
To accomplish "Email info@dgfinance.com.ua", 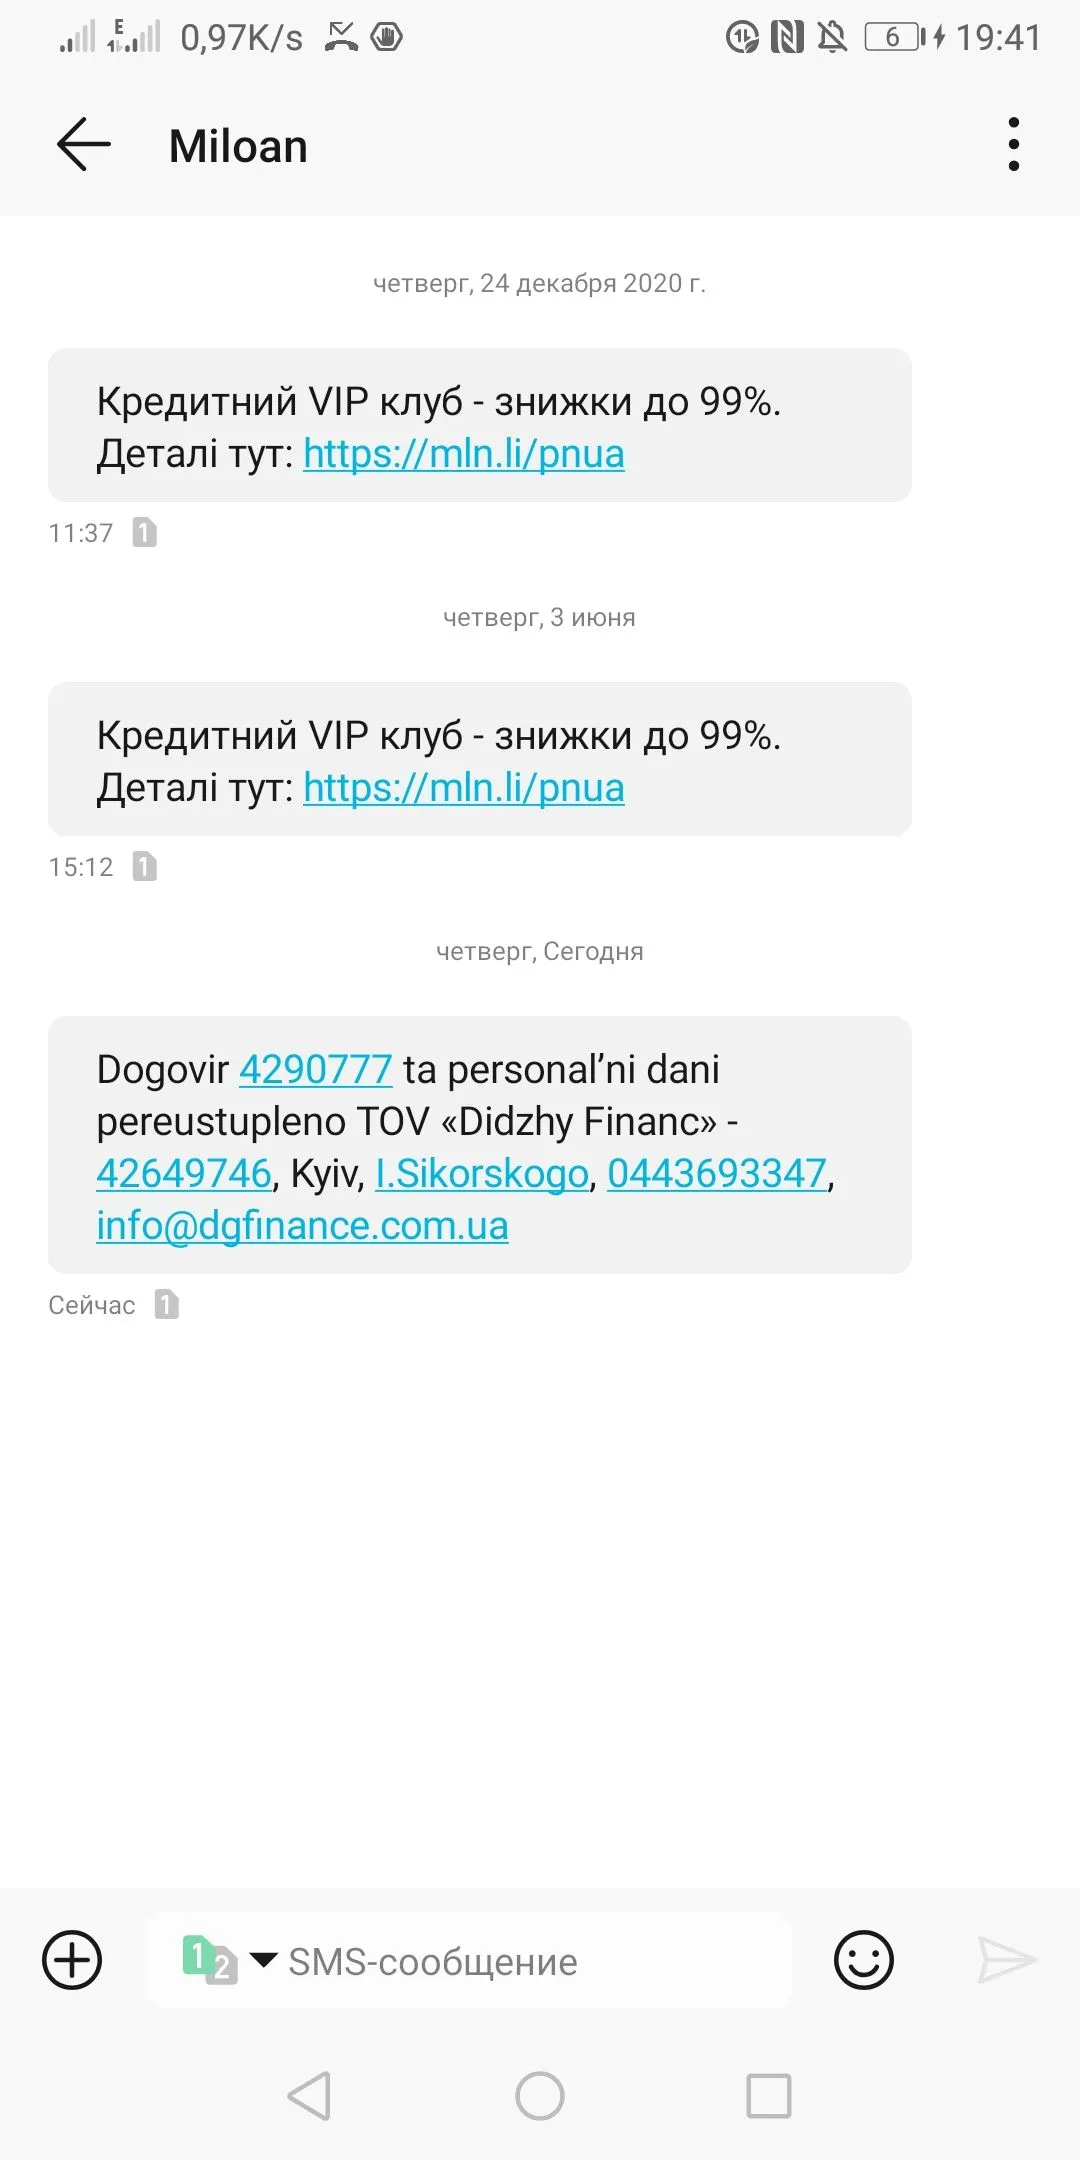I will pos(302,1226).
